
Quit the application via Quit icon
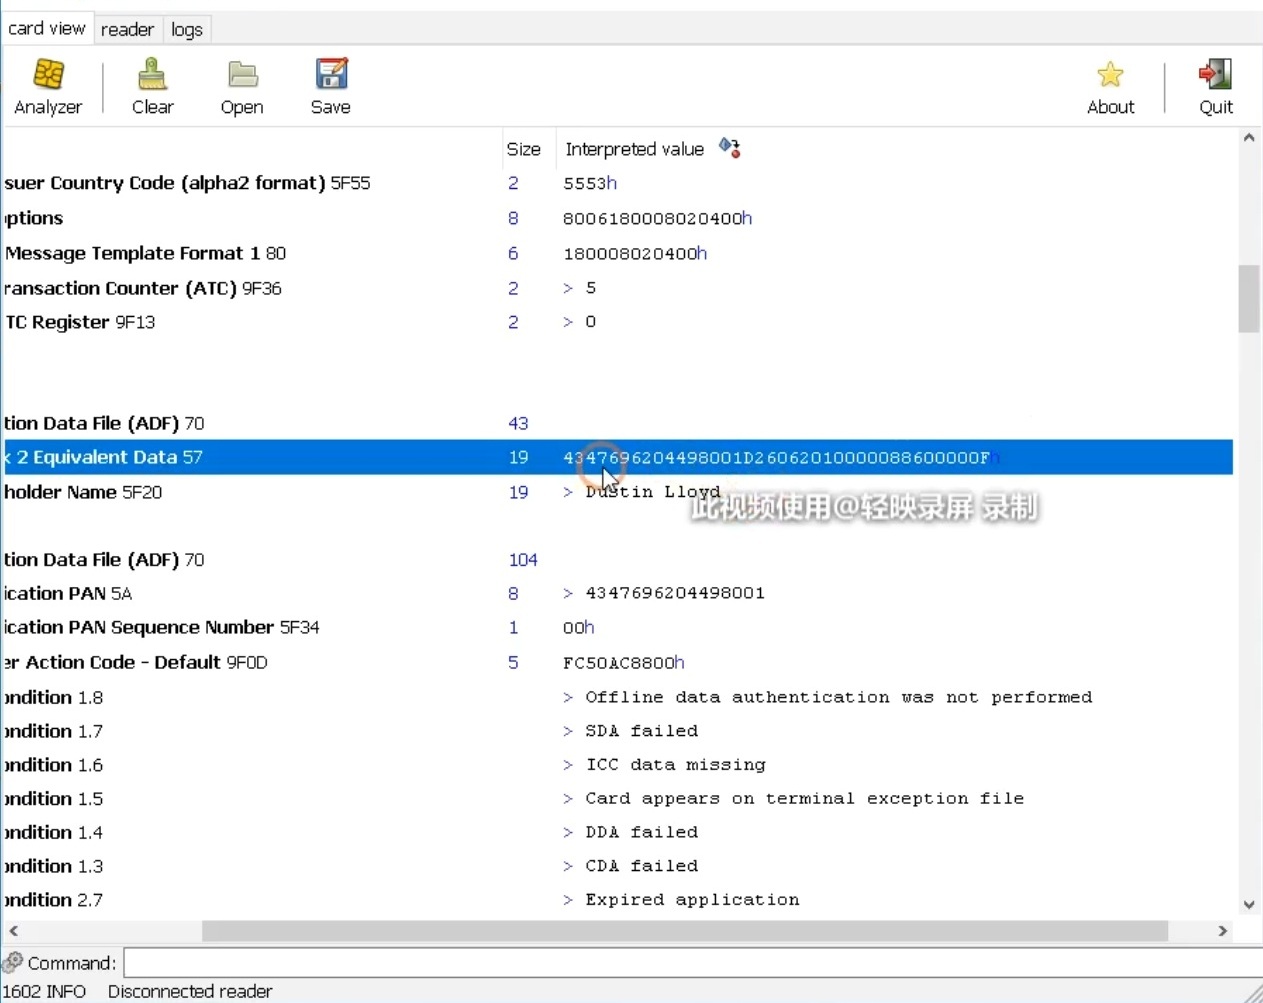pos(1215,86)
